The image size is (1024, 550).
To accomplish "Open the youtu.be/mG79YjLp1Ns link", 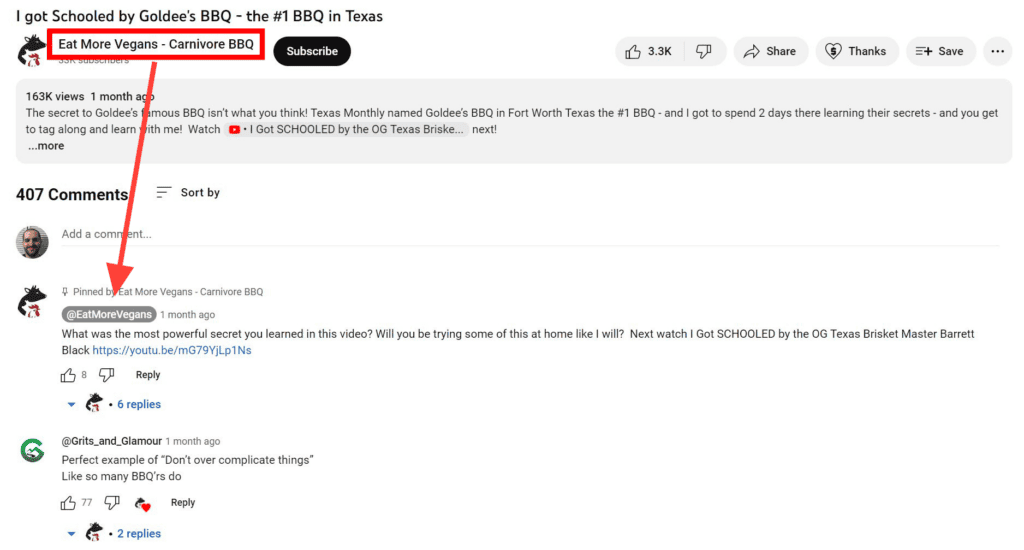I will (172, 350).
